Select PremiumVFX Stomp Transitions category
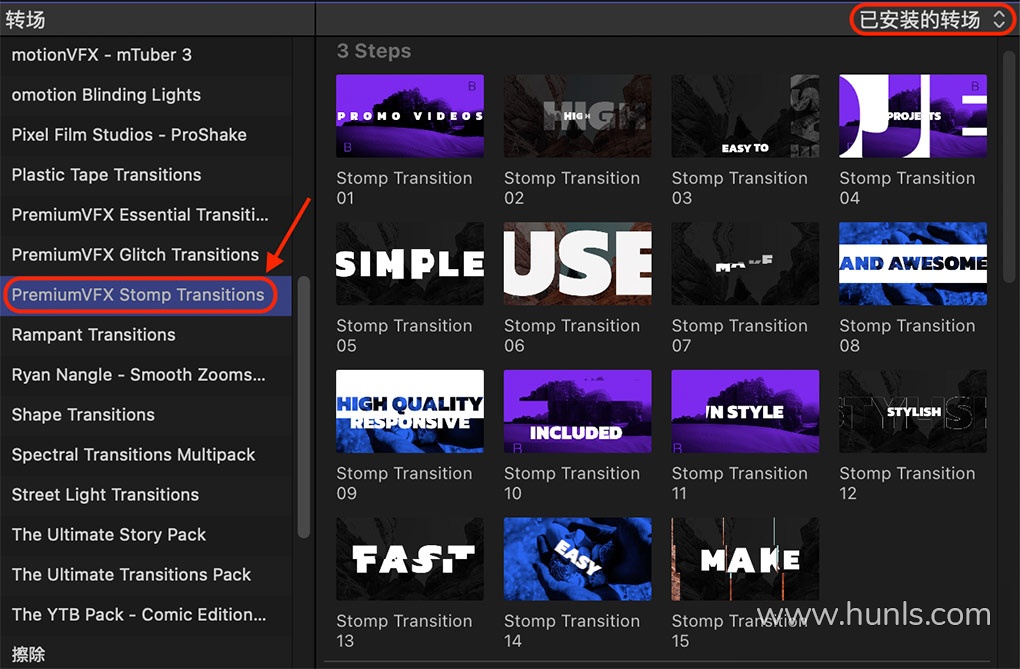 coord(138,295)
